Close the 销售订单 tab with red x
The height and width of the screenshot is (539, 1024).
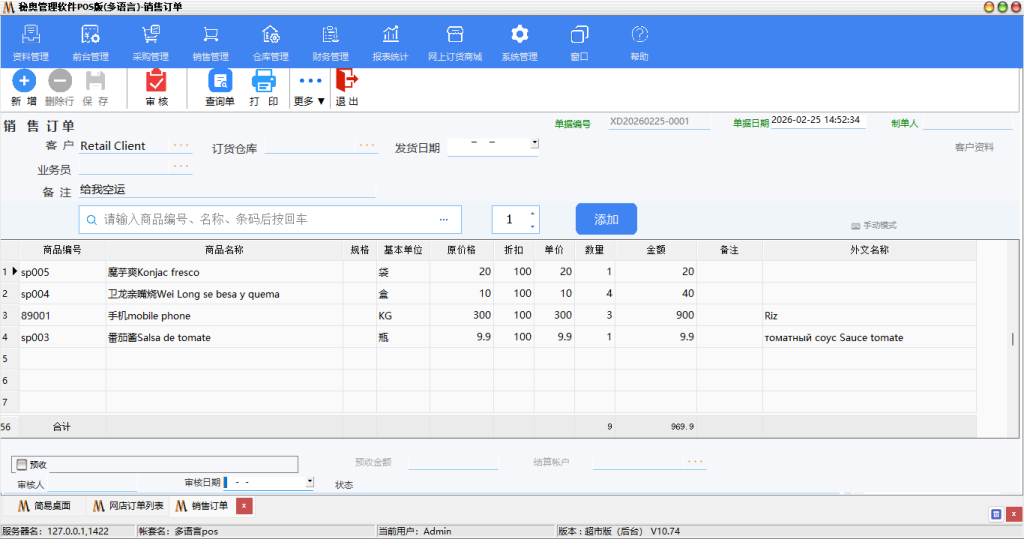point(244,506)
